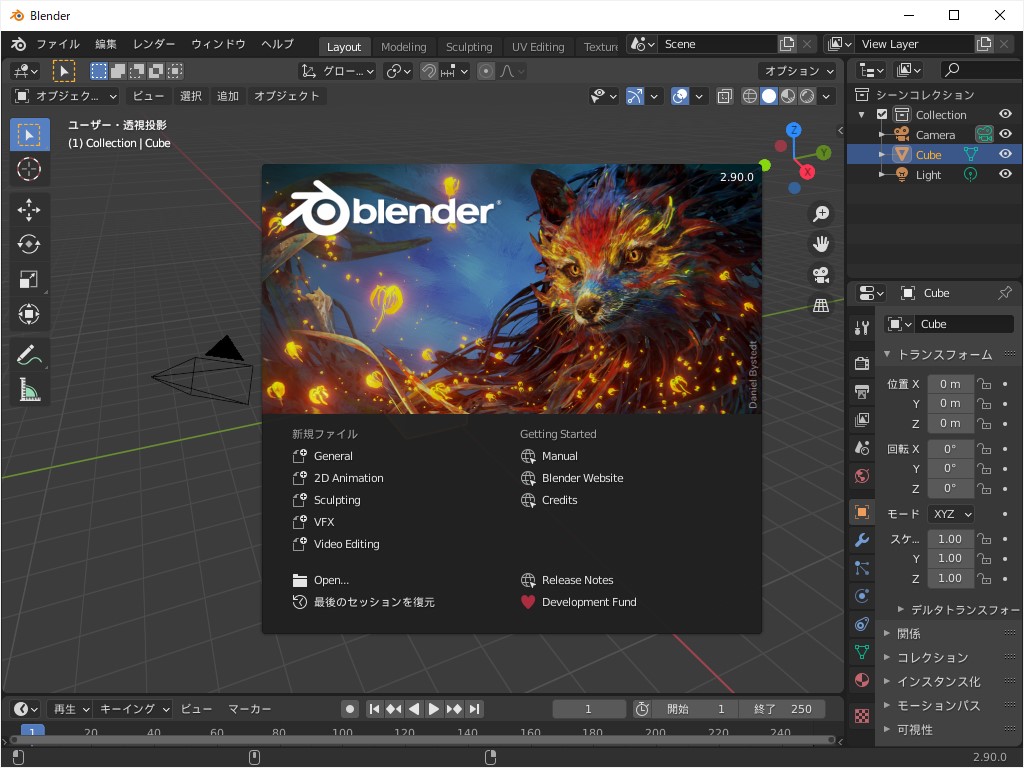Click the proportional editing icon

click(x=485, y=71)
